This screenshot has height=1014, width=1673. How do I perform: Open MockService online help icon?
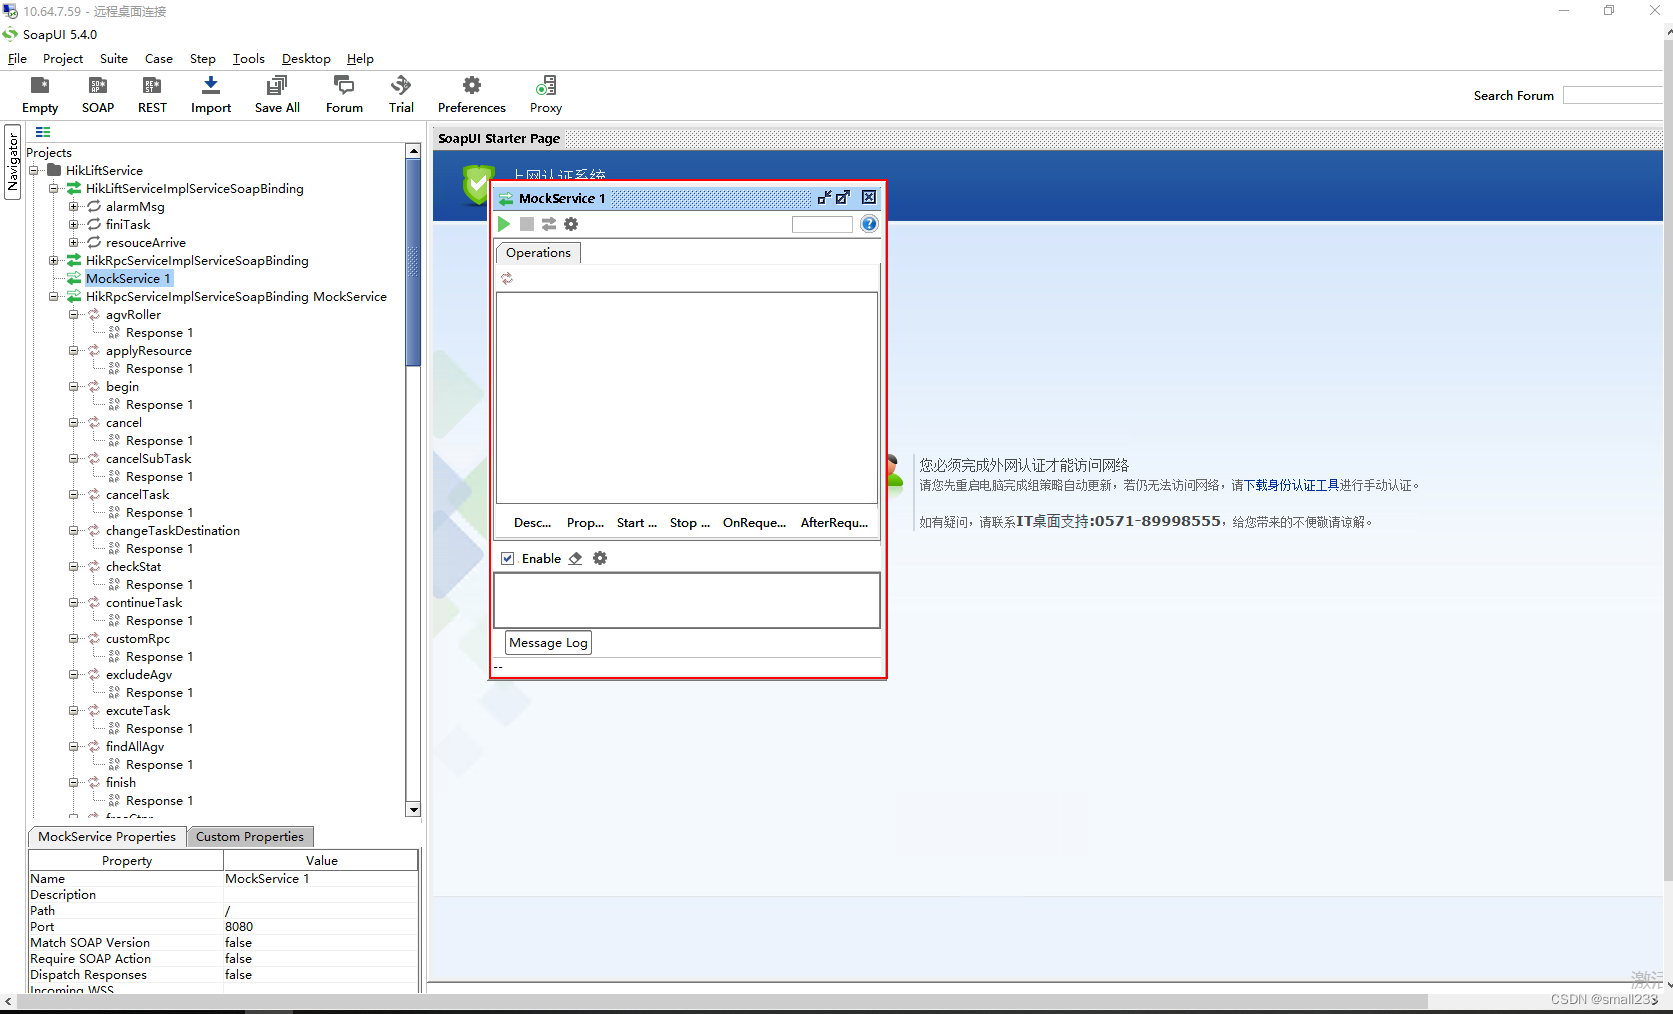(869, 224)
